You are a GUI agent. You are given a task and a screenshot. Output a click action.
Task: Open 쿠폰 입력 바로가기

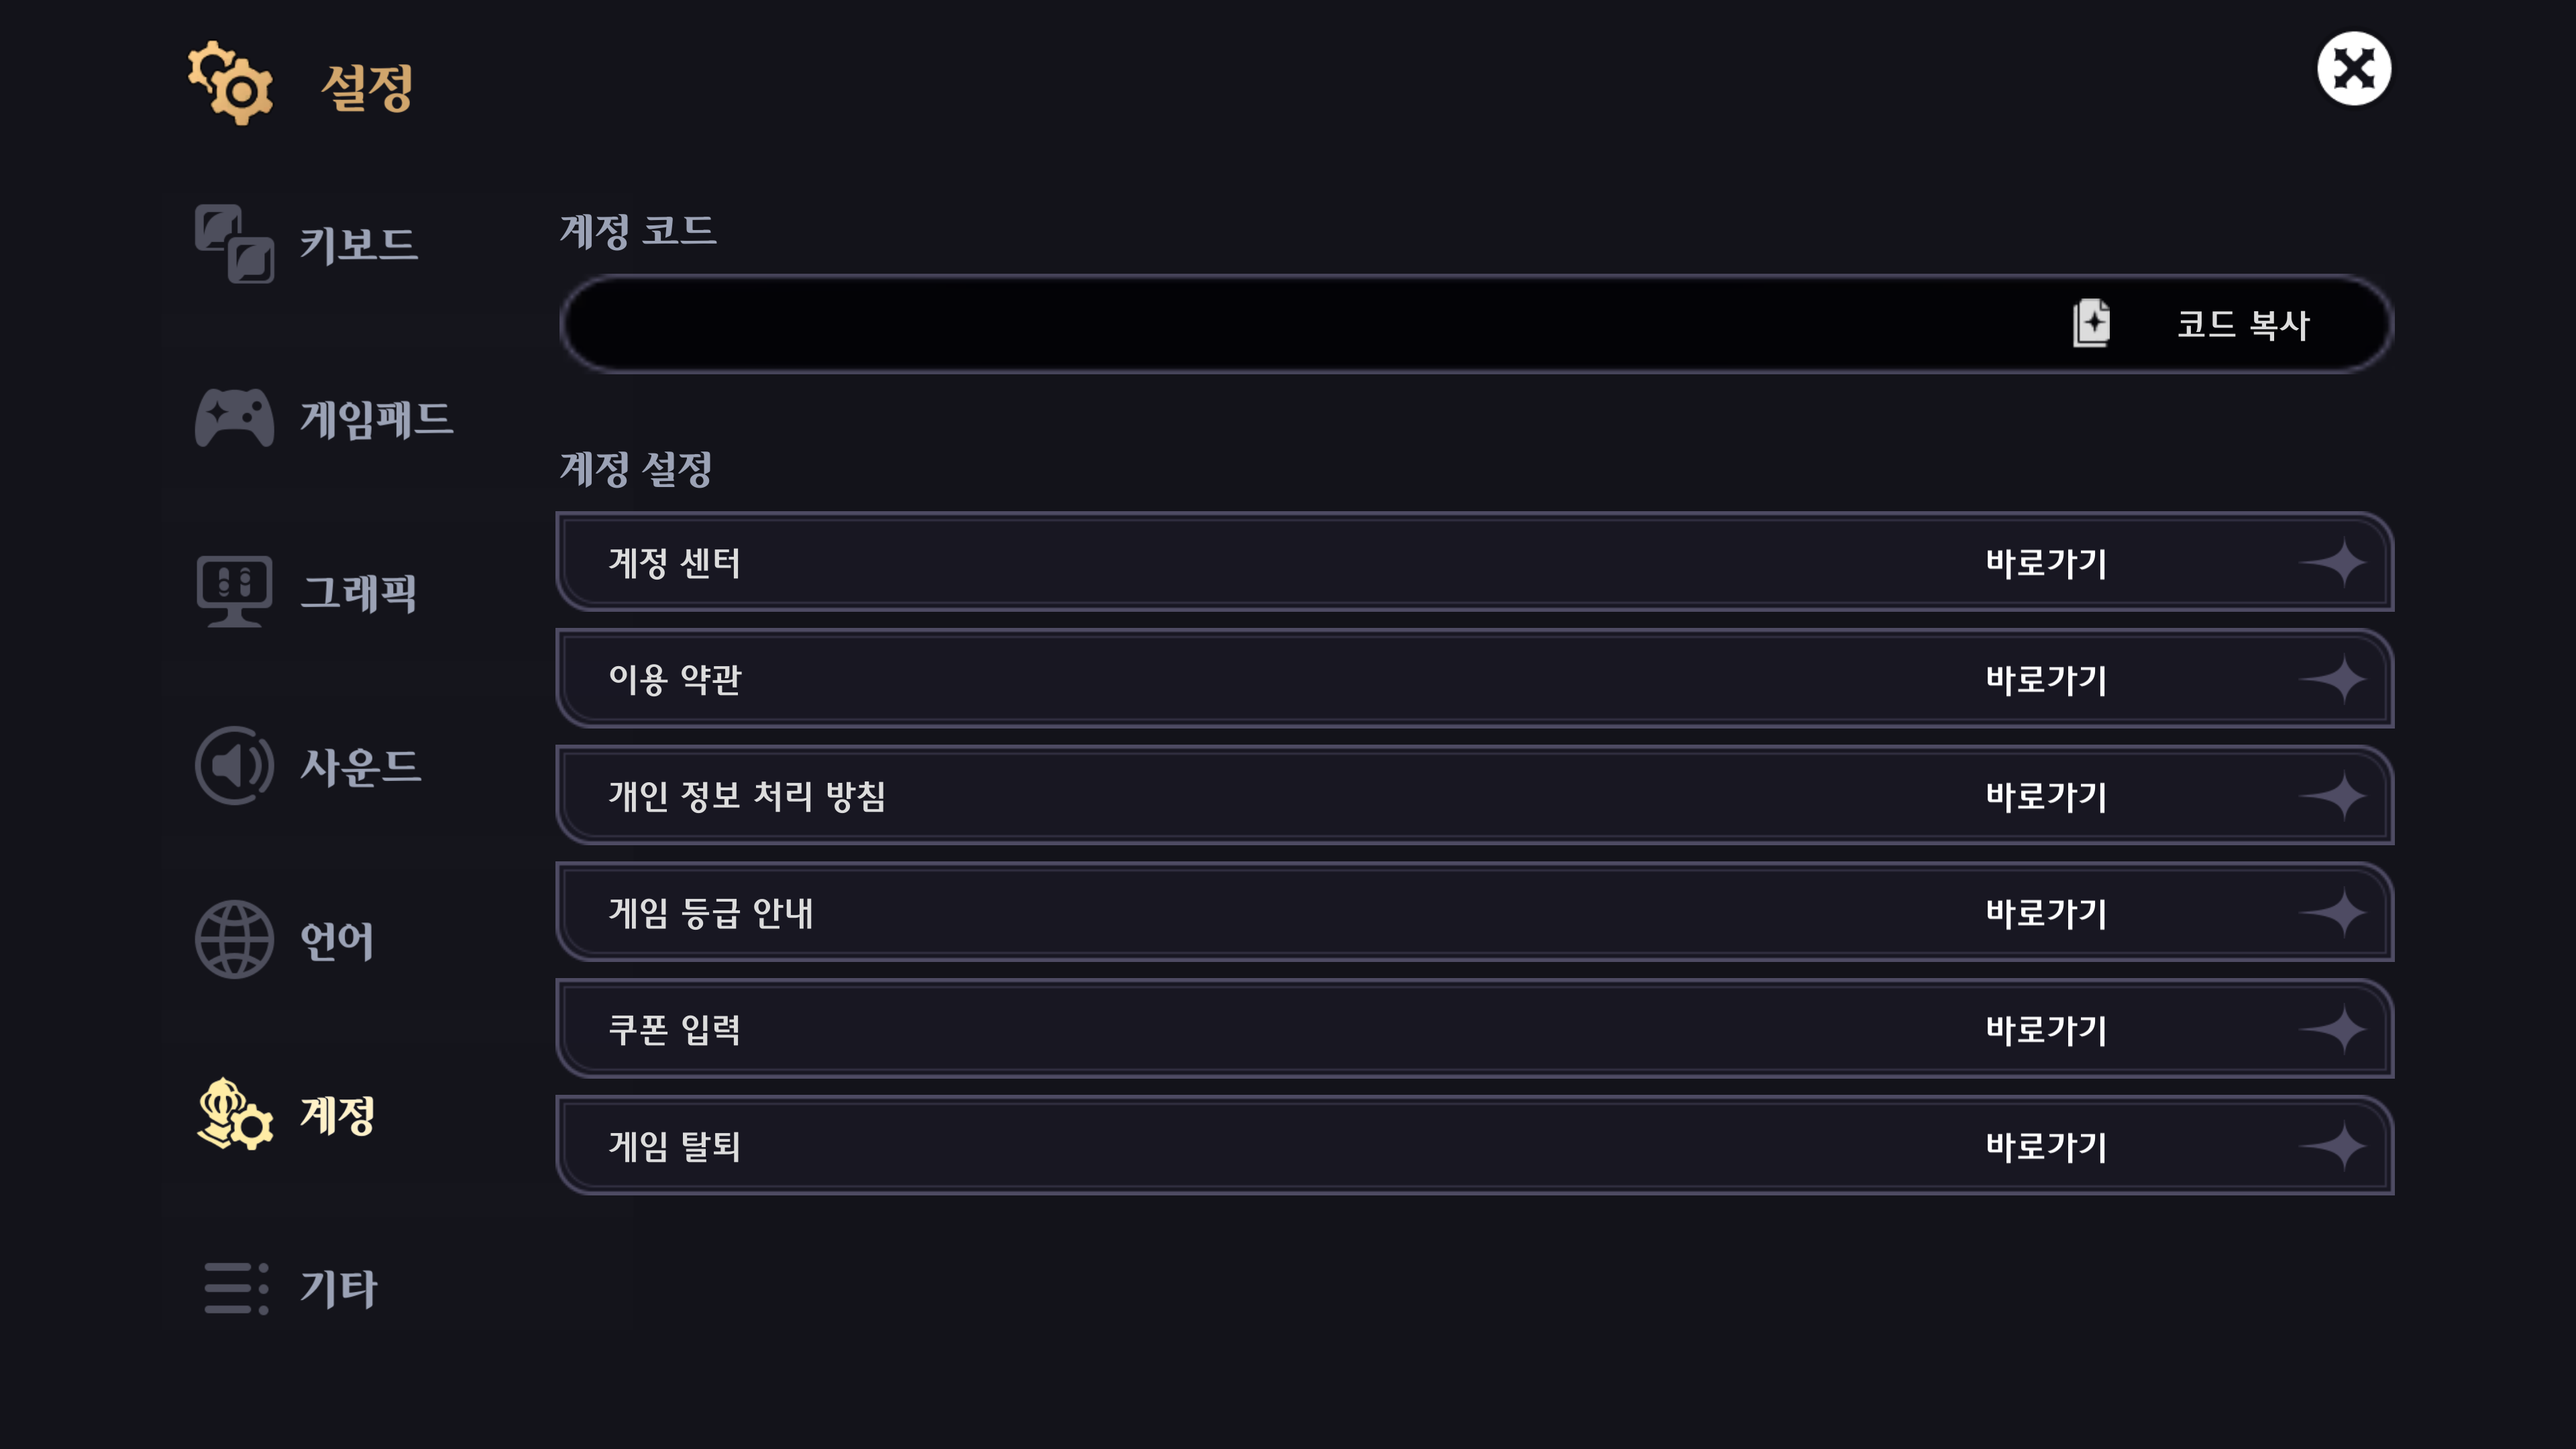(2046, 1030)
